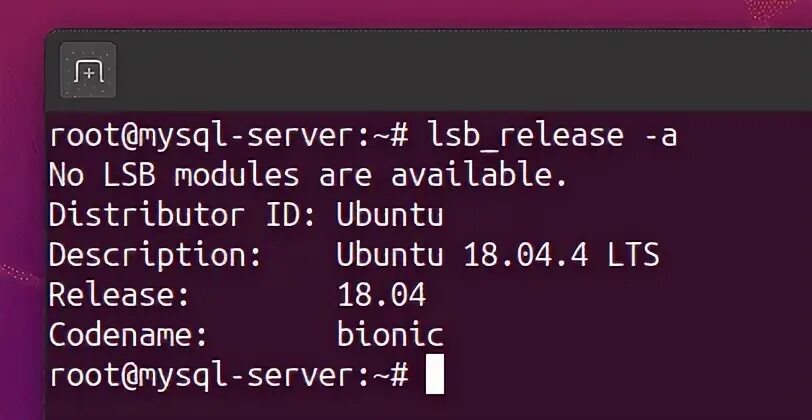
Task: Click the '18.04' release value
Action: [x=382, y=295]
